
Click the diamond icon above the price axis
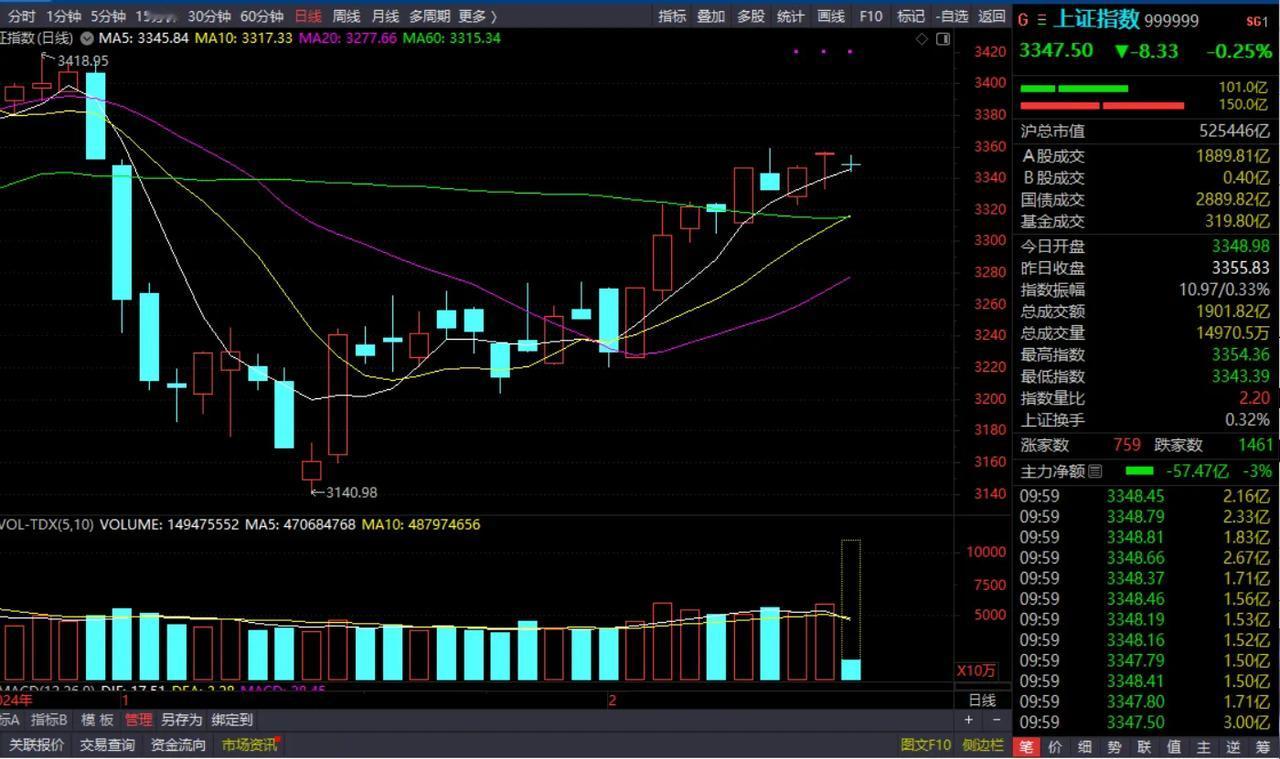click(922, 38)
